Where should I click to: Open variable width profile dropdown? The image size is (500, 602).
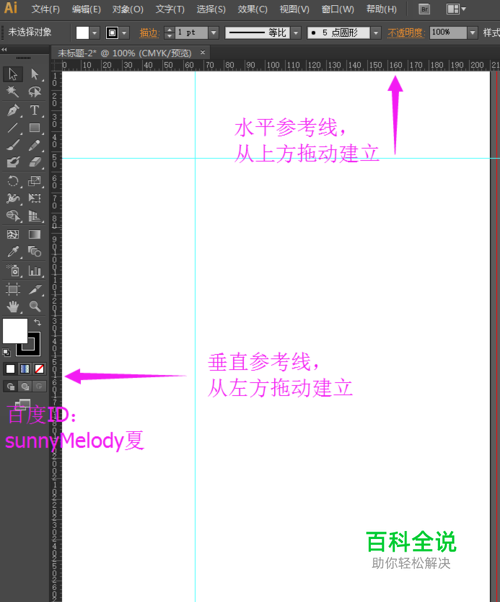[x=296, y=33]
